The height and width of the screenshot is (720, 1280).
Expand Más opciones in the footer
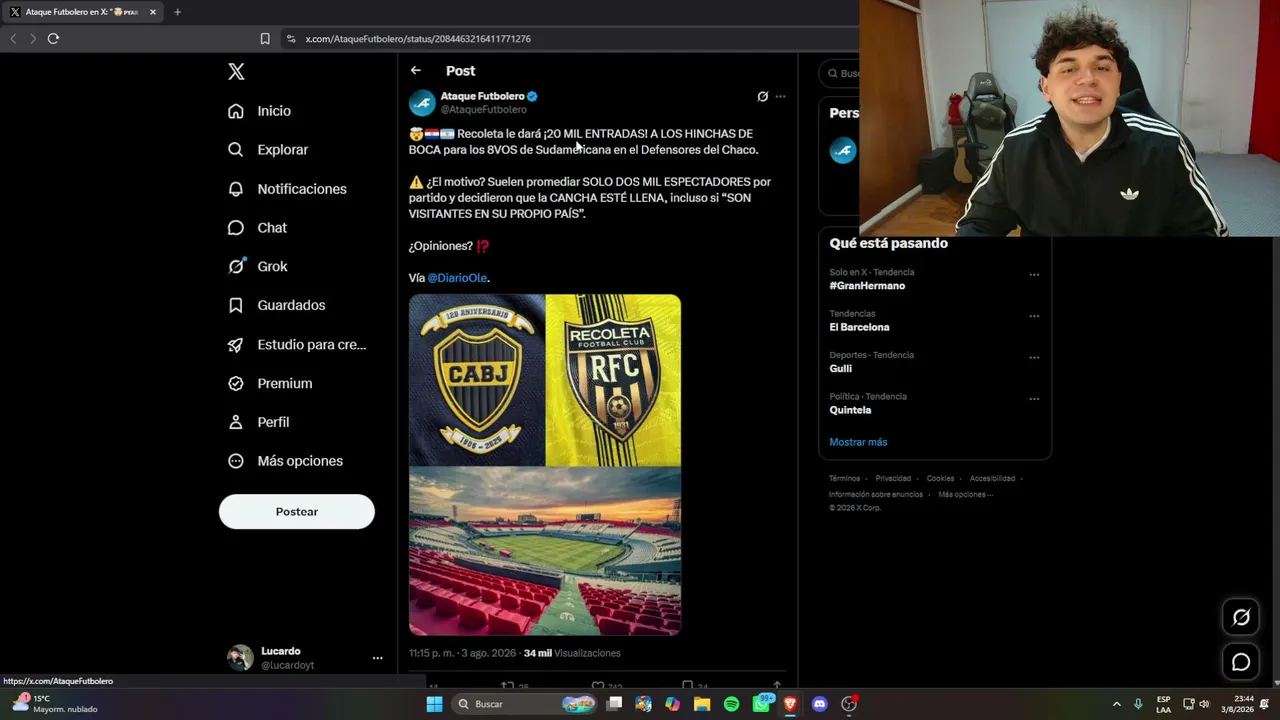pyautogui.click(x=965, y=494)
